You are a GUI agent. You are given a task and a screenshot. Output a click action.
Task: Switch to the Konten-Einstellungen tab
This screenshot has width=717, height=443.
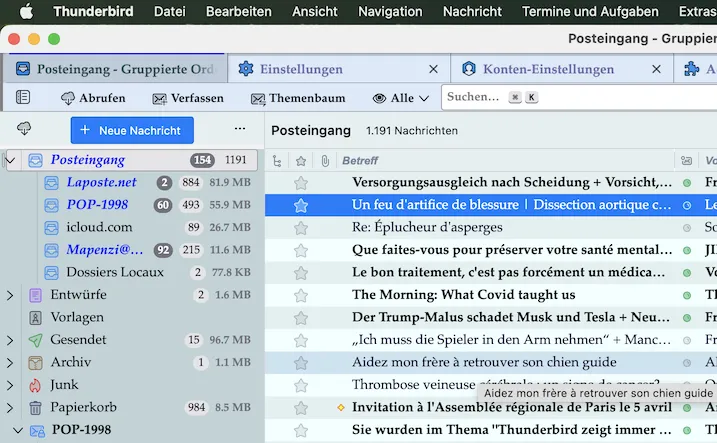(x=562, y=69)
